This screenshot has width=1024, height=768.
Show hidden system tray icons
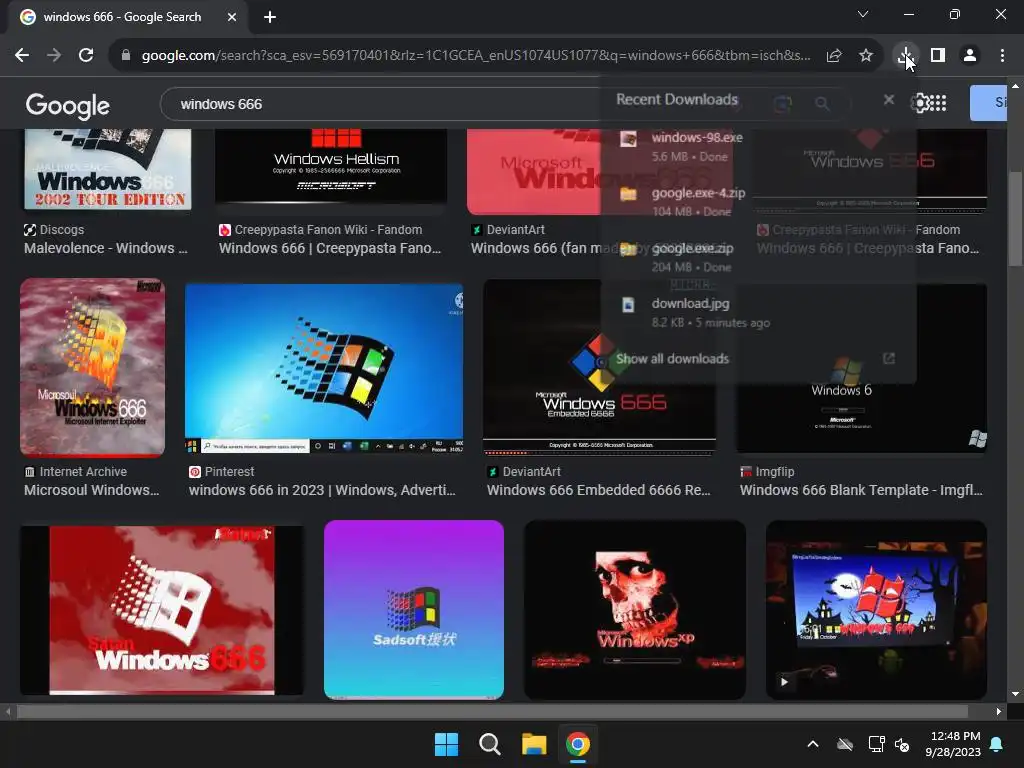(813, 744)
